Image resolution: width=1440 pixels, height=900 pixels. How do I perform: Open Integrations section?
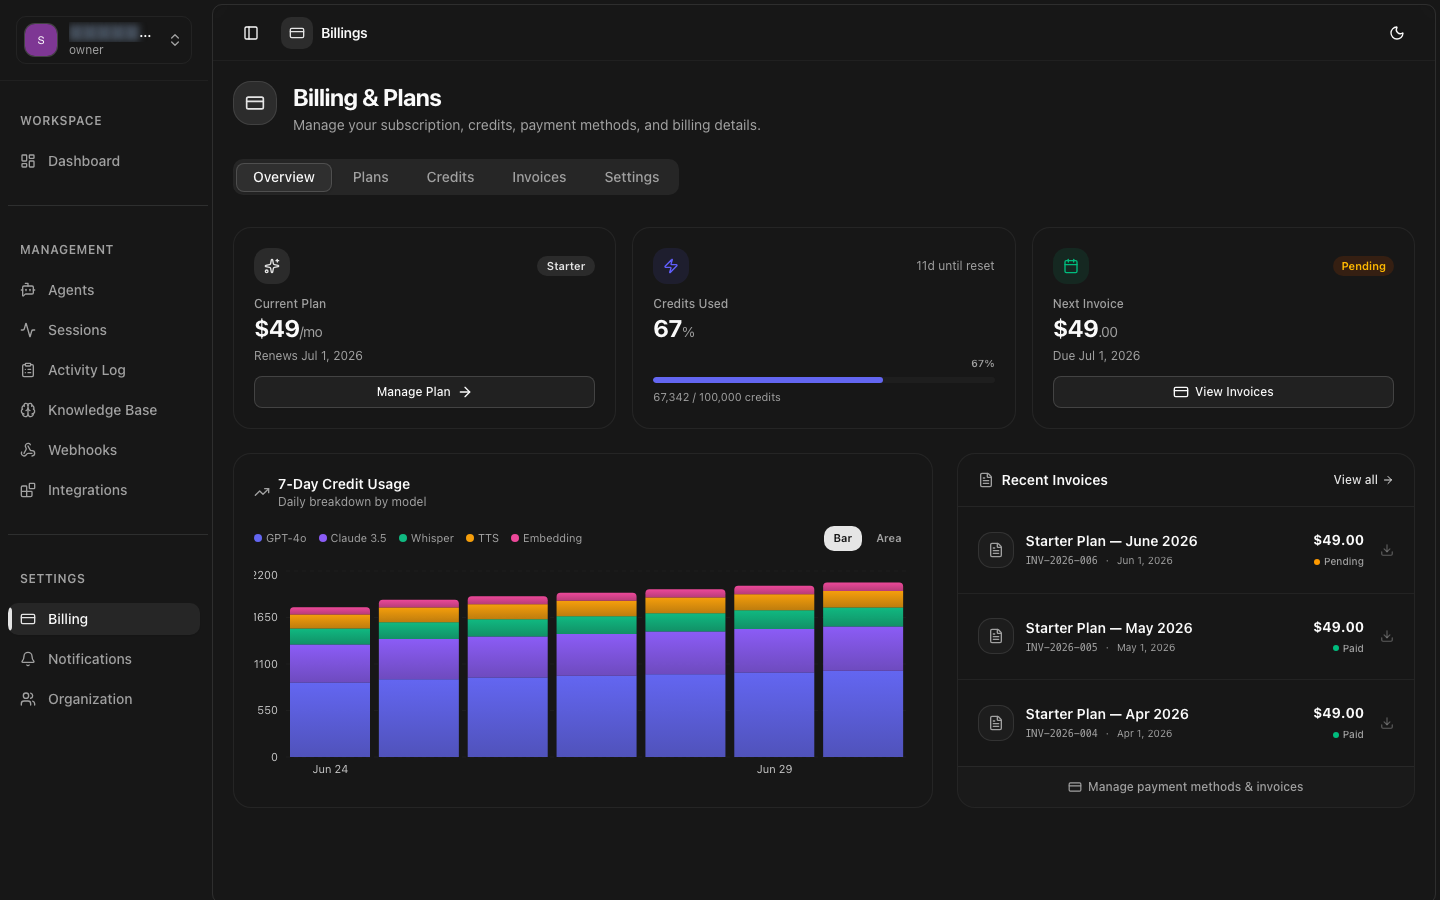point(104,490)
